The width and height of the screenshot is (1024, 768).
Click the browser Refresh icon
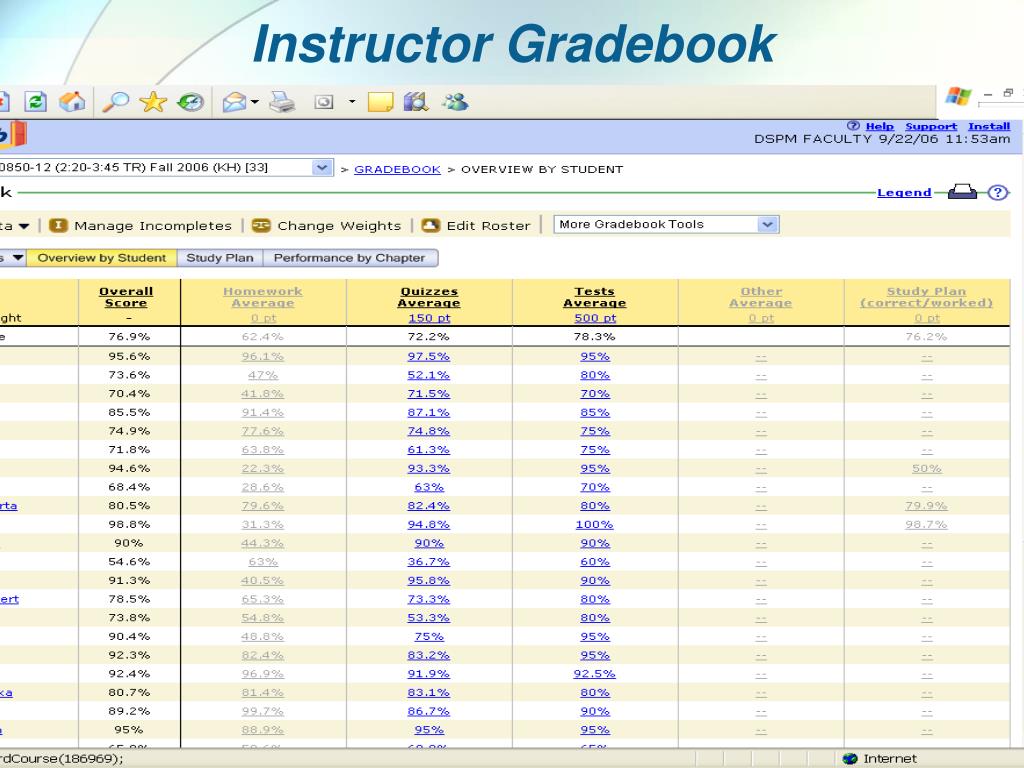[x=35, y=101]
